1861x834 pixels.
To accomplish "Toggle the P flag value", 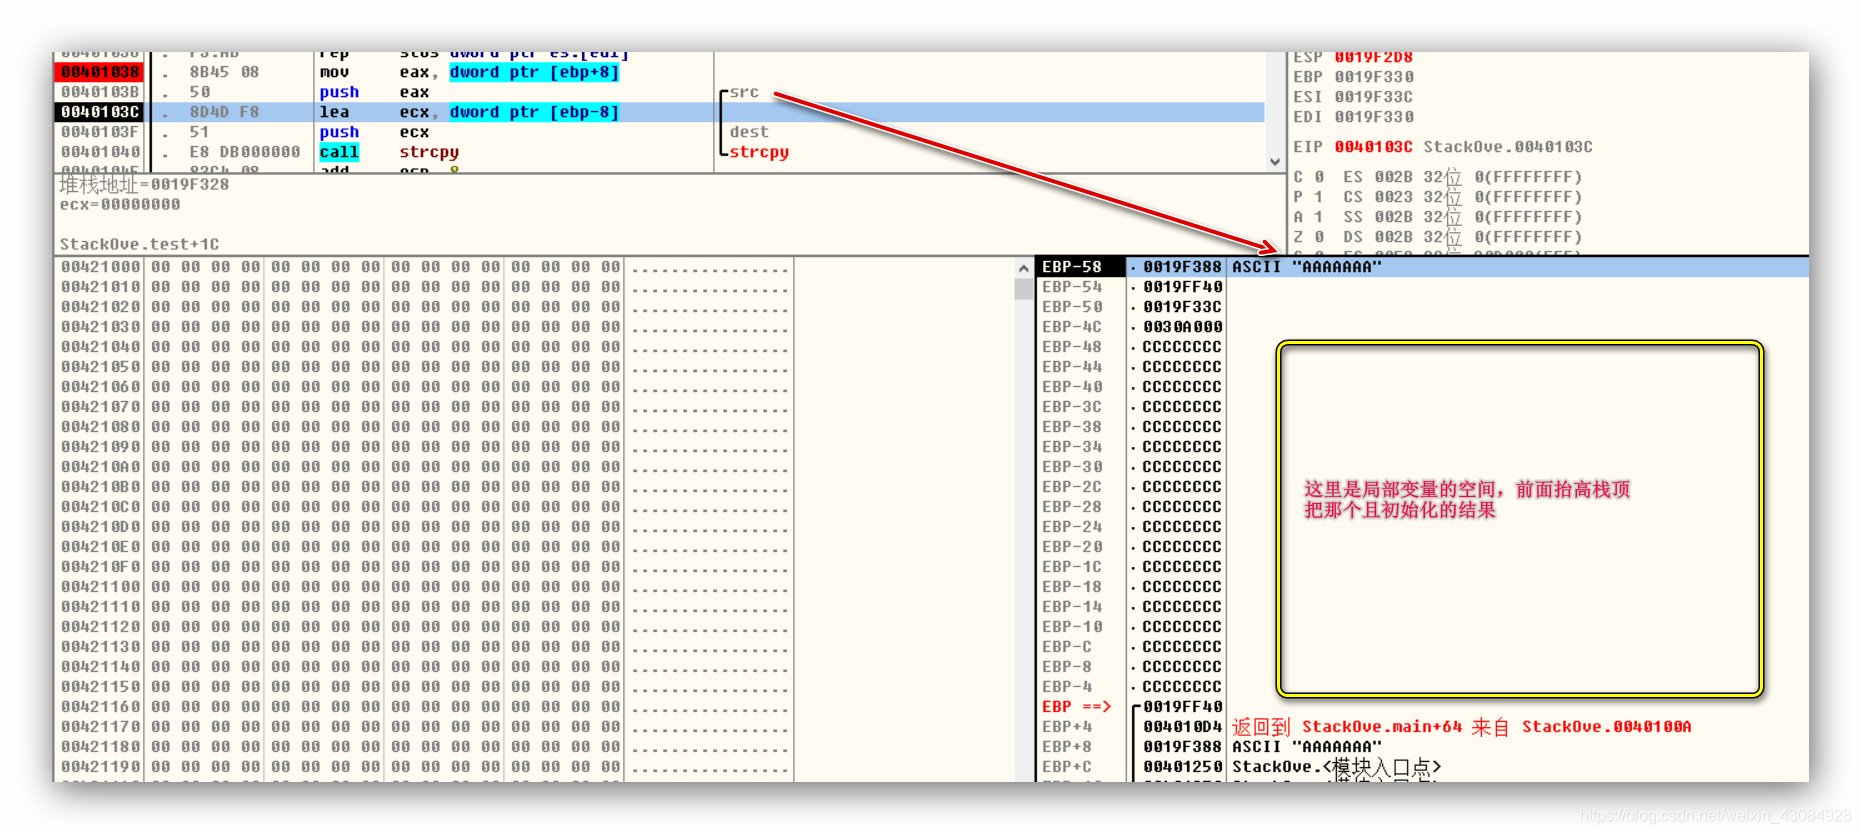I will coord(1319,197).
